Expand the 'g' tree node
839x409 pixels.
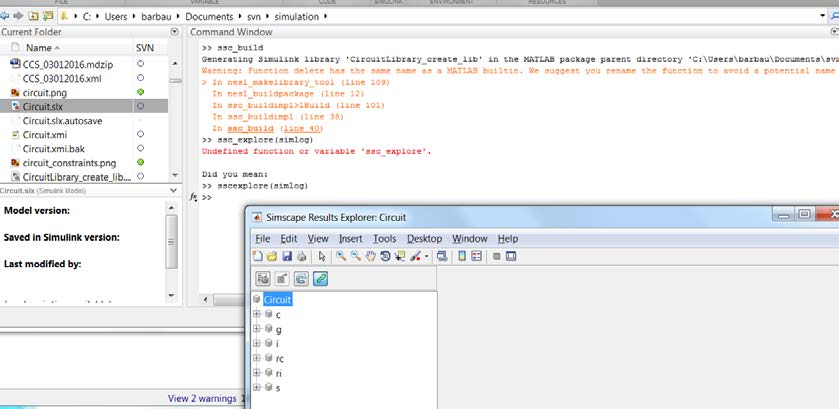(x=257, y=329)
